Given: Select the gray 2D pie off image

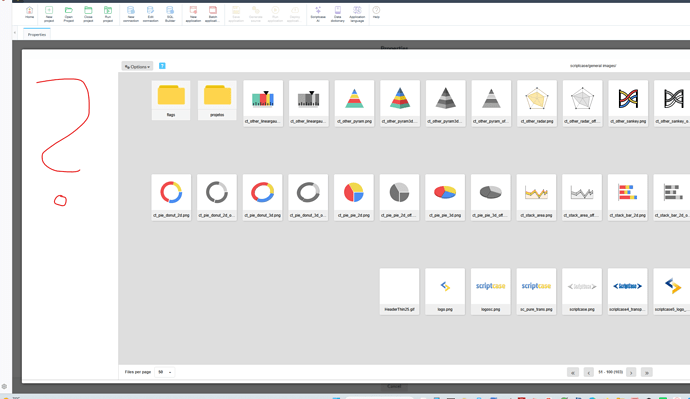Looking at the screenshot, I should pos(400,198).
